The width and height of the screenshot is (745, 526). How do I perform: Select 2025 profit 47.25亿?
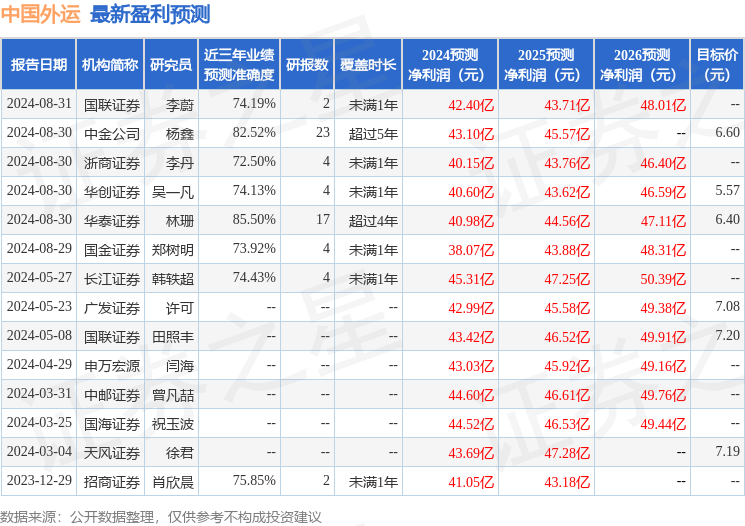[x=567, y=278]
